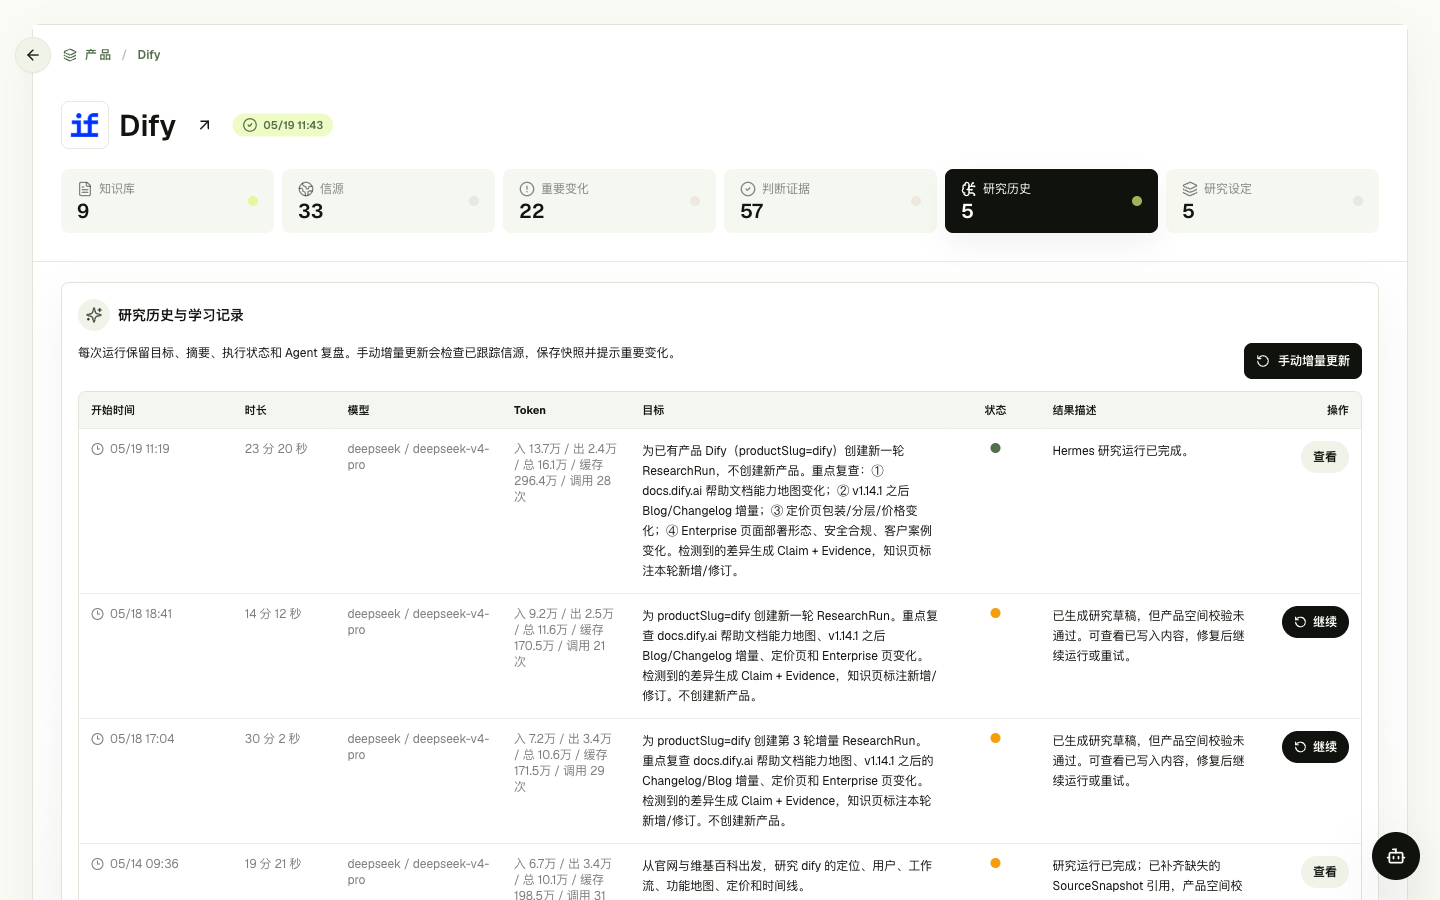Click the sparkle icon beside 研究历史与学习记录
The height and width of the screenshot is (900, 1440).
(x=94, y=315)
